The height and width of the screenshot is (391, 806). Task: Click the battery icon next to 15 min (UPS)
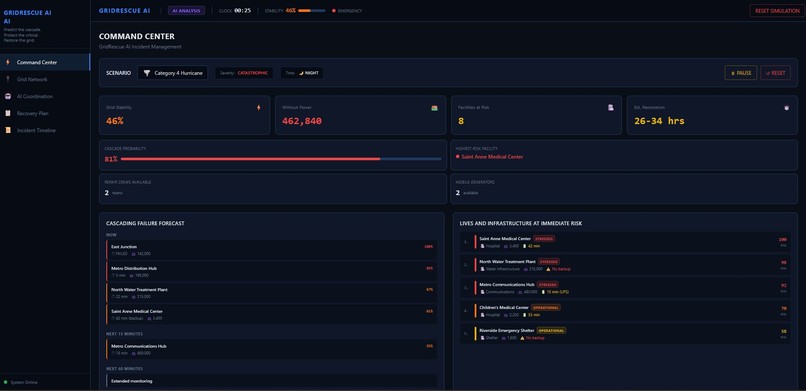tap(544, 292)
